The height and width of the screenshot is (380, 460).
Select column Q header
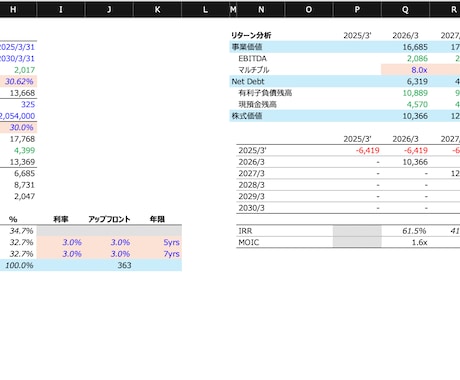[x=405, y=10]
